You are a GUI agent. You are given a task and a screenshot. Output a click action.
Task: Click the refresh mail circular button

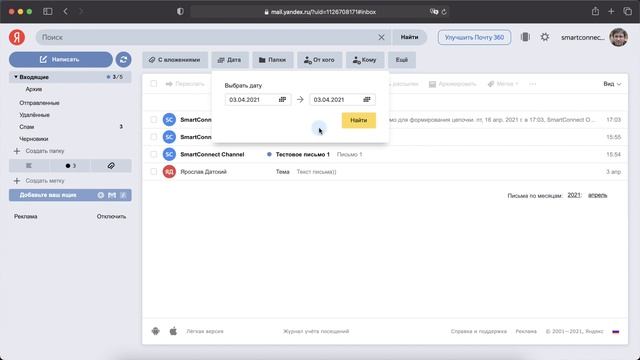(x=123, y=60)
